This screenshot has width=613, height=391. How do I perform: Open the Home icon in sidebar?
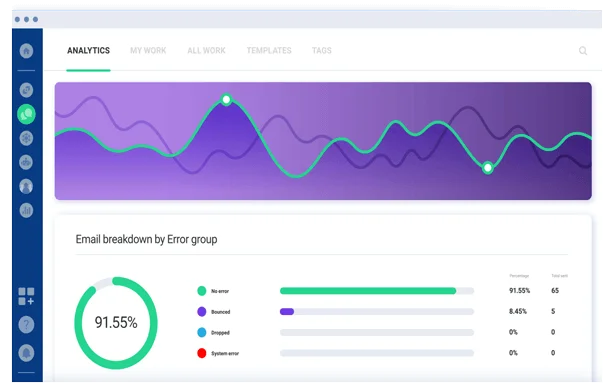tap(26, 51)
